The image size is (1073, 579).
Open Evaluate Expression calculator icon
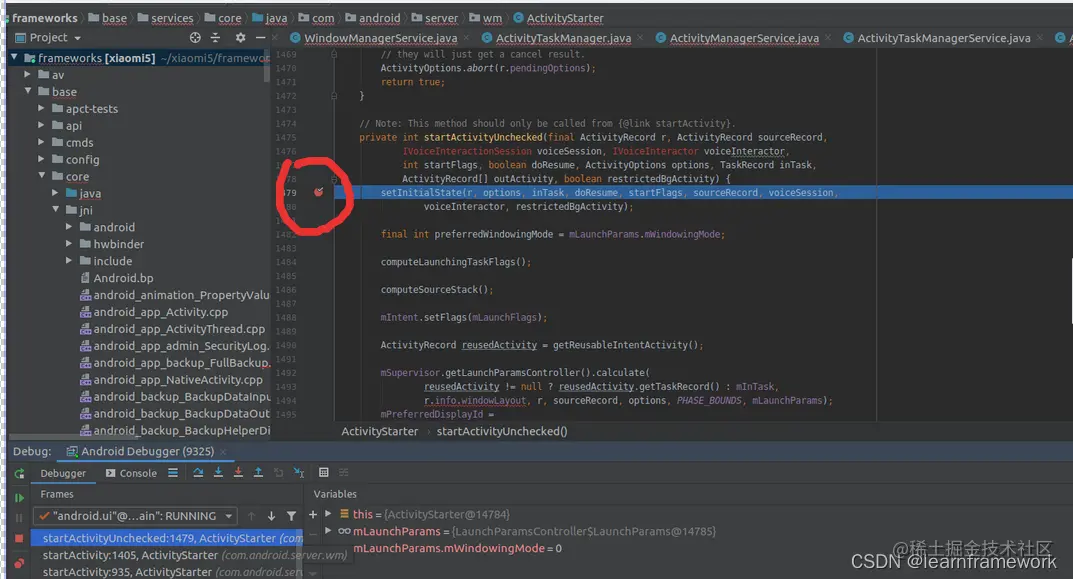[324, 472]
